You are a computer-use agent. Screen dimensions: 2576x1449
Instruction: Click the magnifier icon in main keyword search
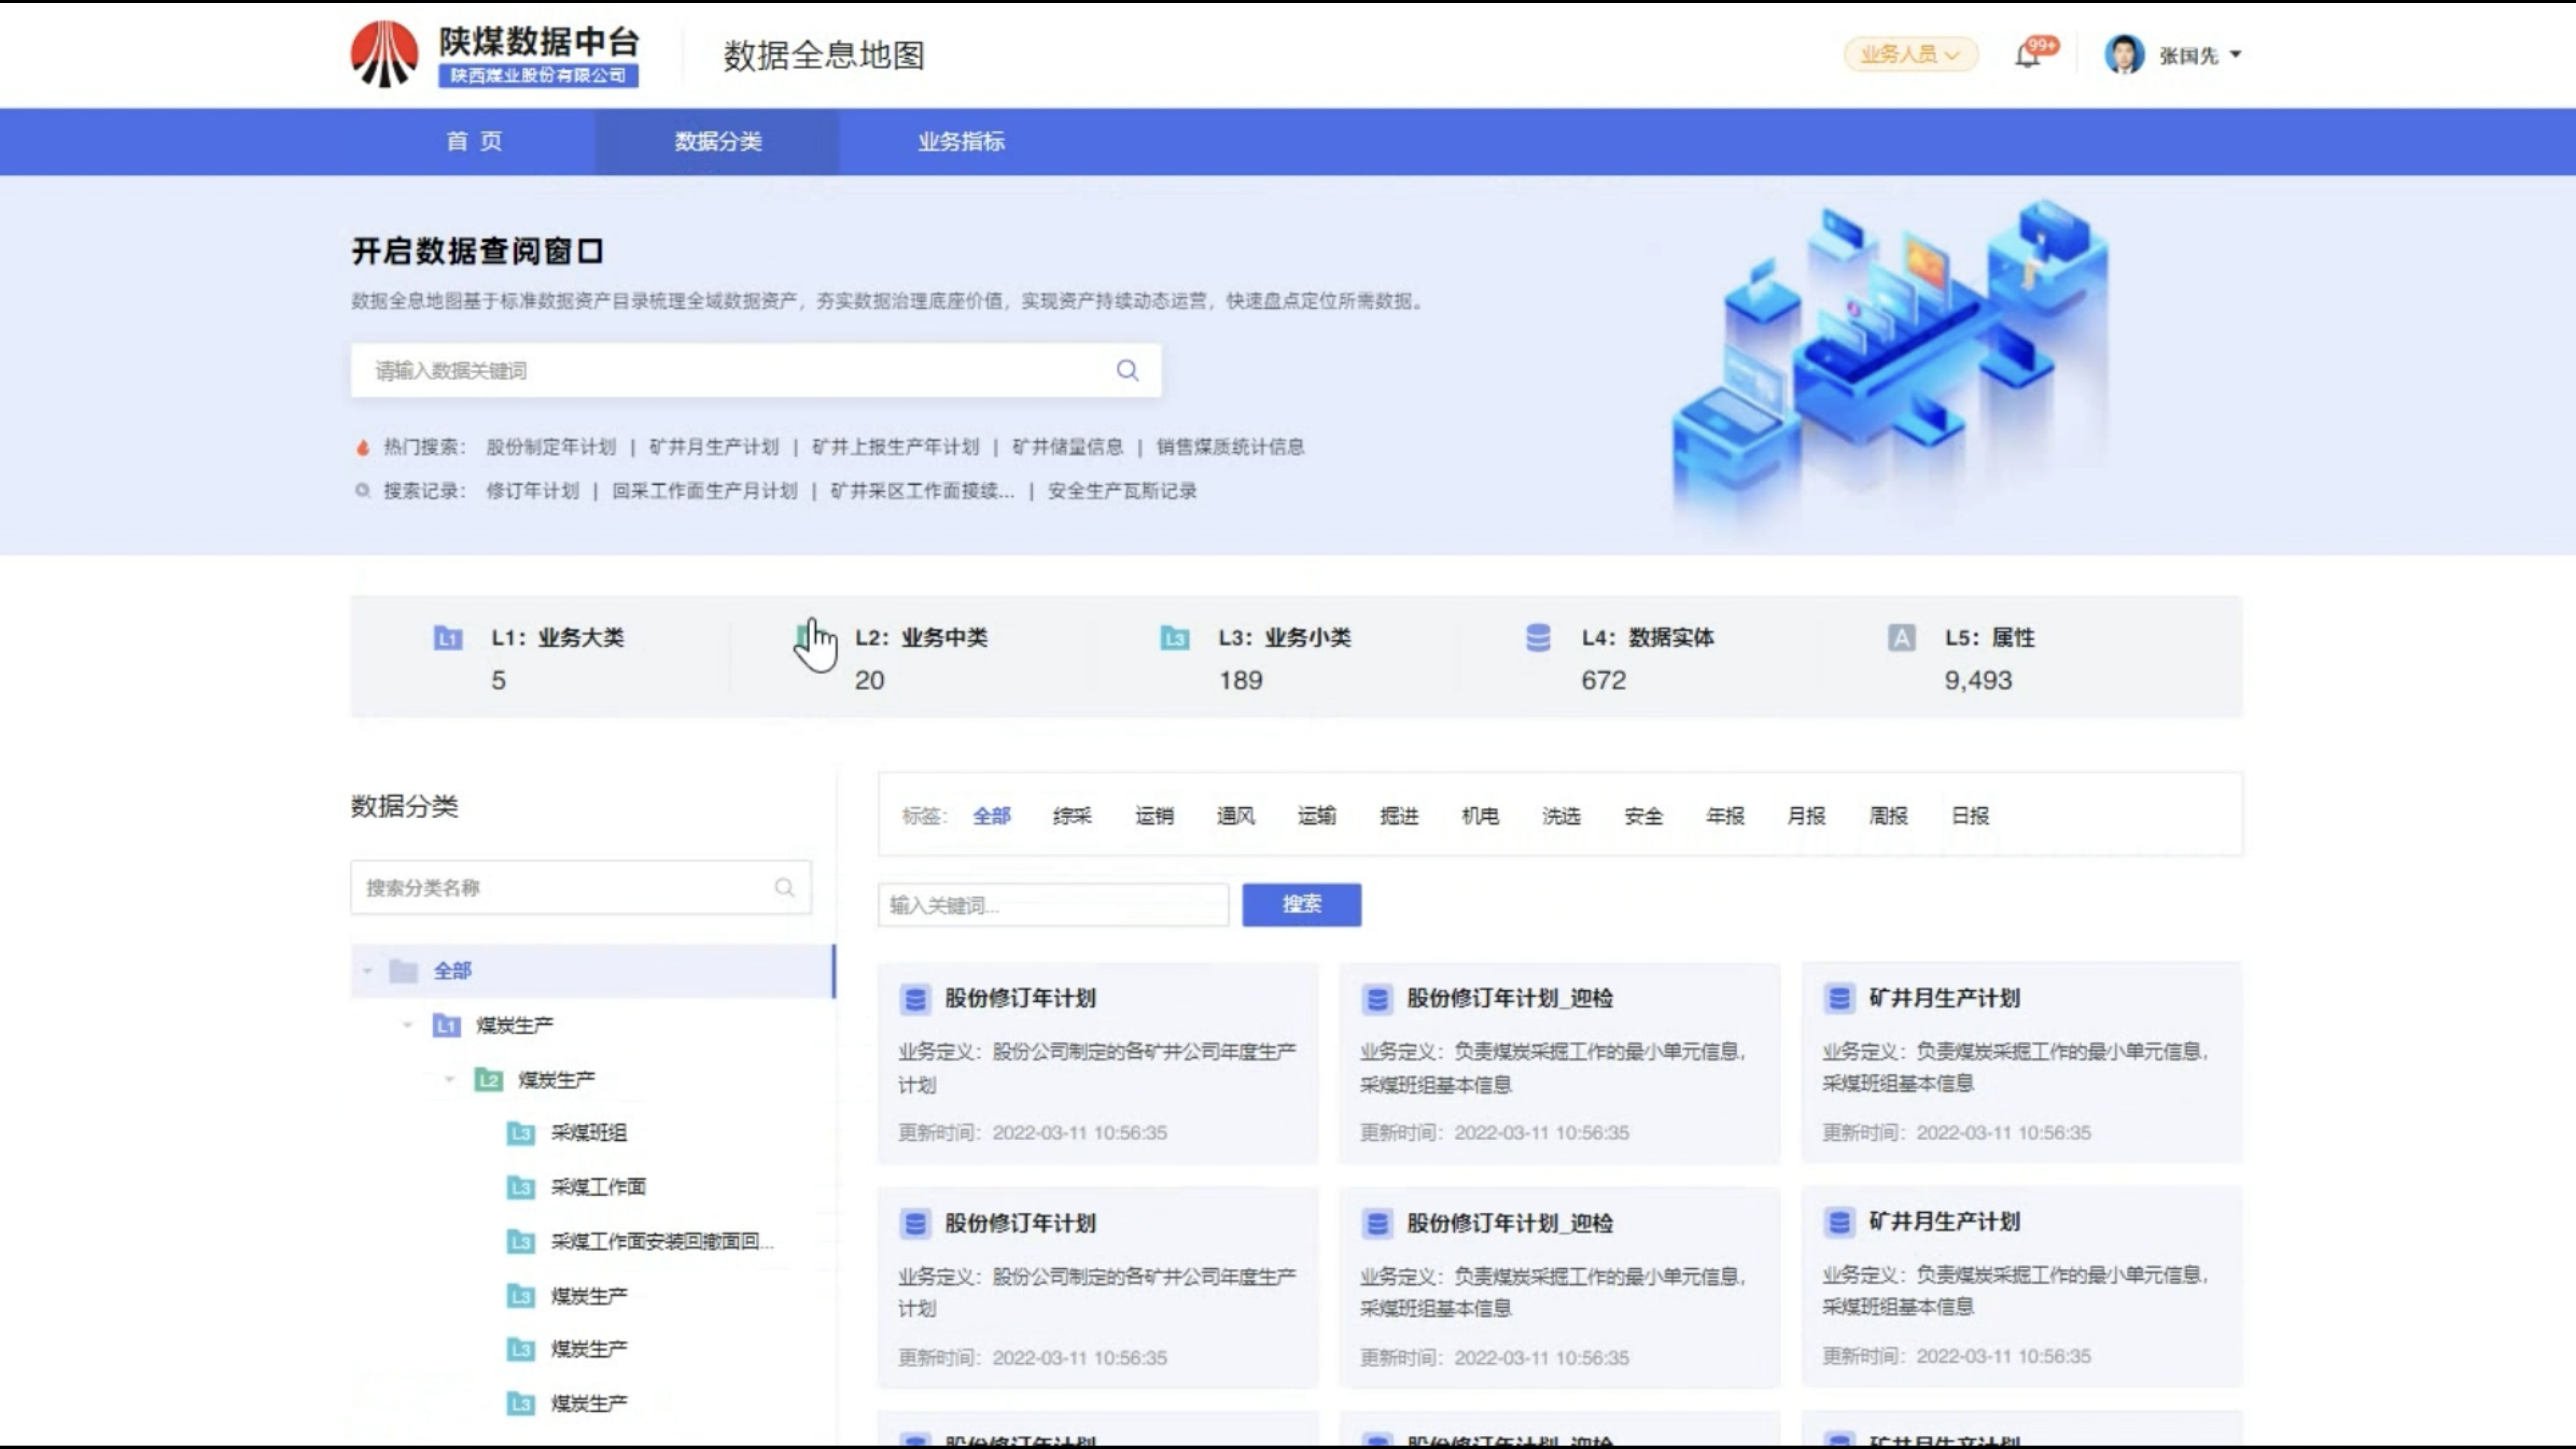[x=1127, y=371]
